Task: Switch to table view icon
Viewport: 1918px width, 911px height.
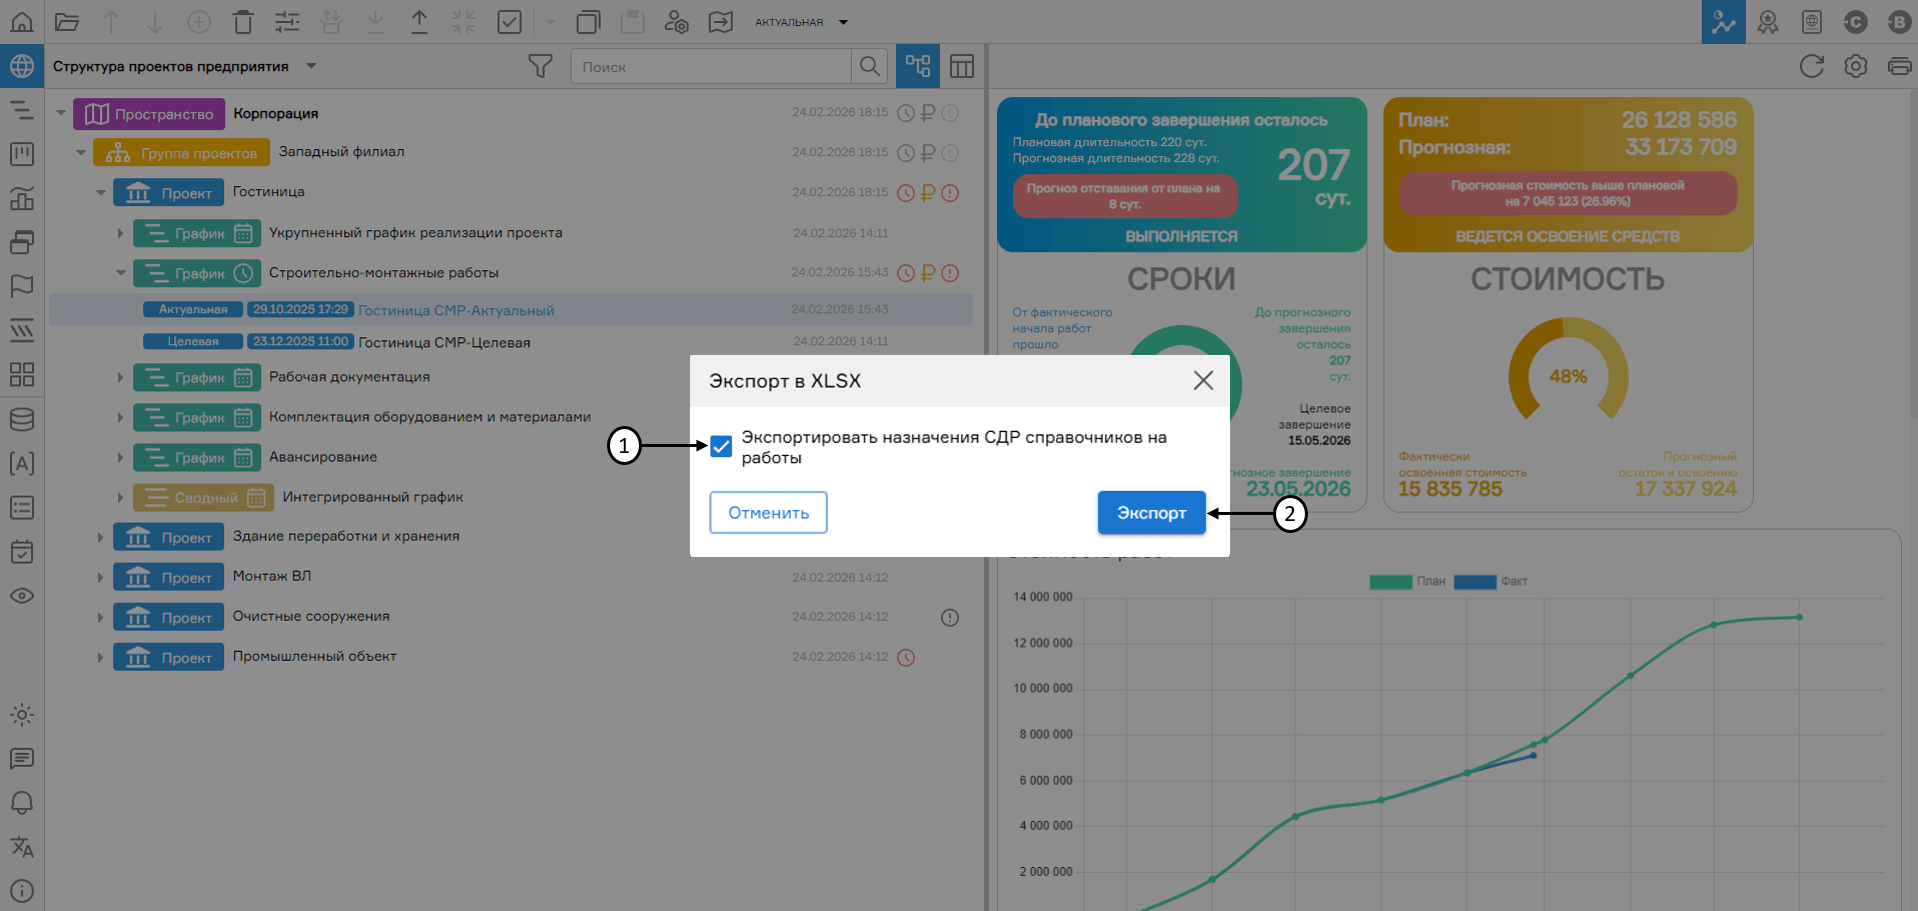Action: click(x=962, y=66)
